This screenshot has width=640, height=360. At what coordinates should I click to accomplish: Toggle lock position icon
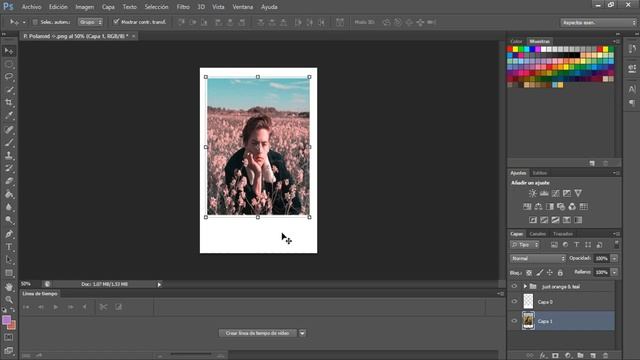point(550,273)
